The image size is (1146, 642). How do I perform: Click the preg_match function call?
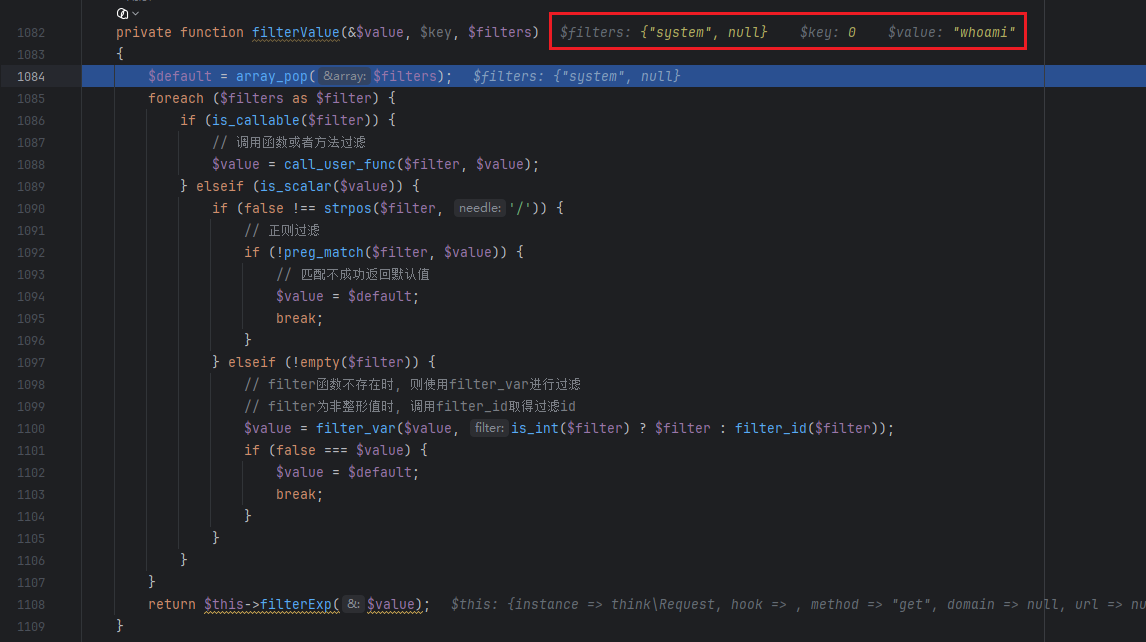pos(324,252)
